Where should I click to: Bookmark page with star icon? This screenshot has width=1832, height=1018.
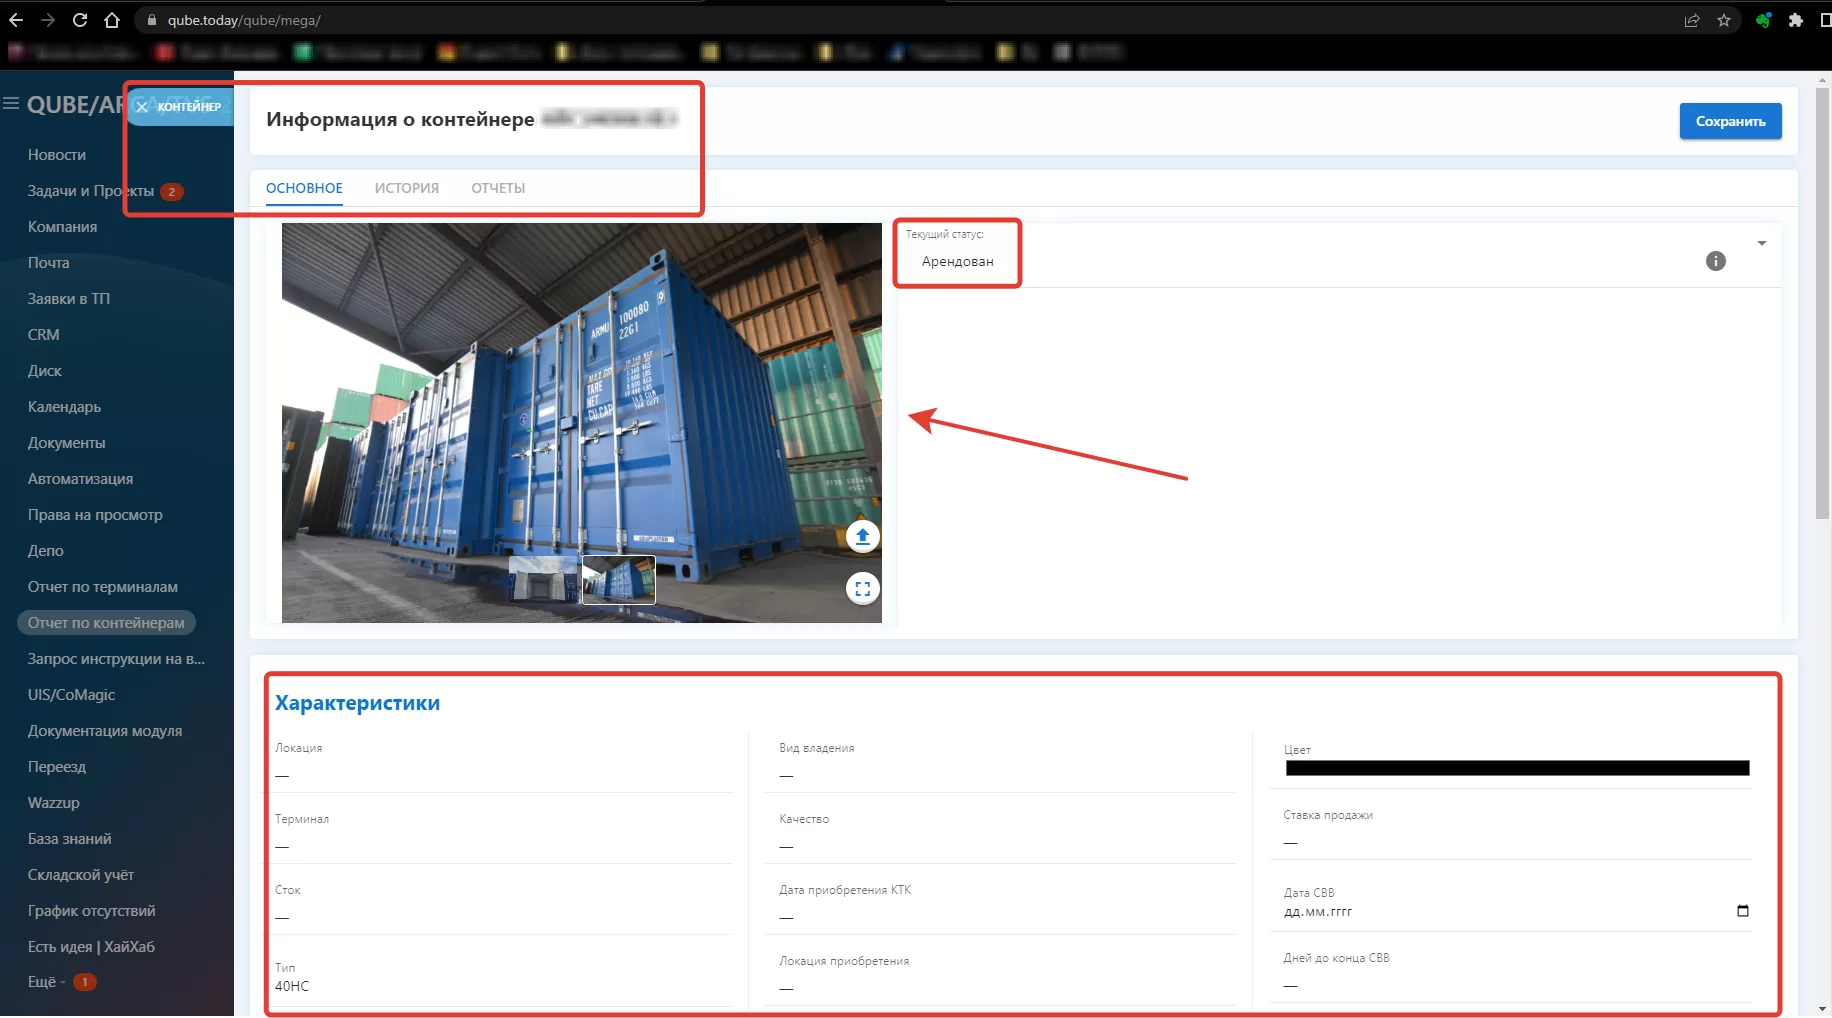1724,20
